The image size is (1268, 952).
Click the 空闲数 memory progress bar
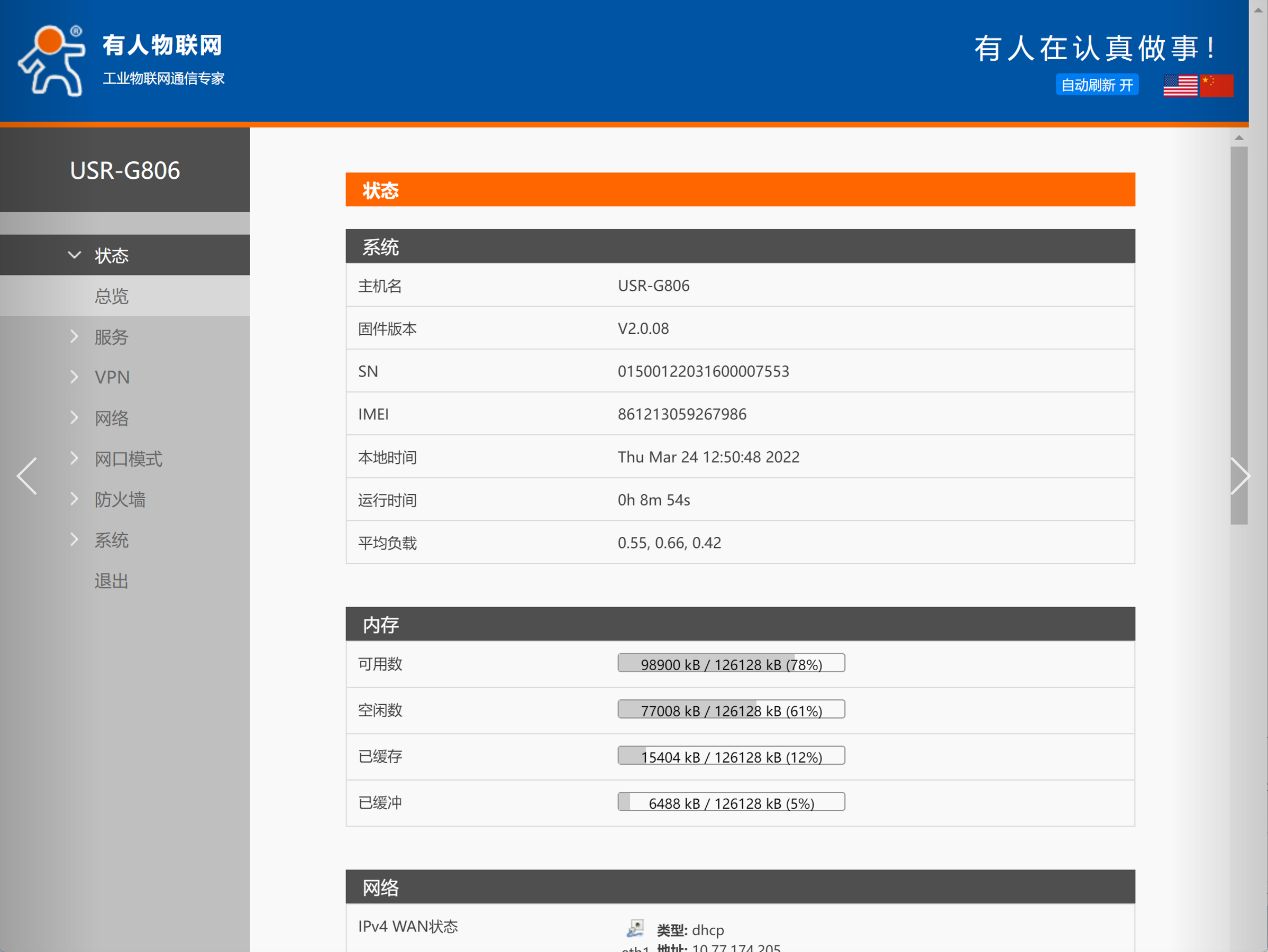[731, 710]
